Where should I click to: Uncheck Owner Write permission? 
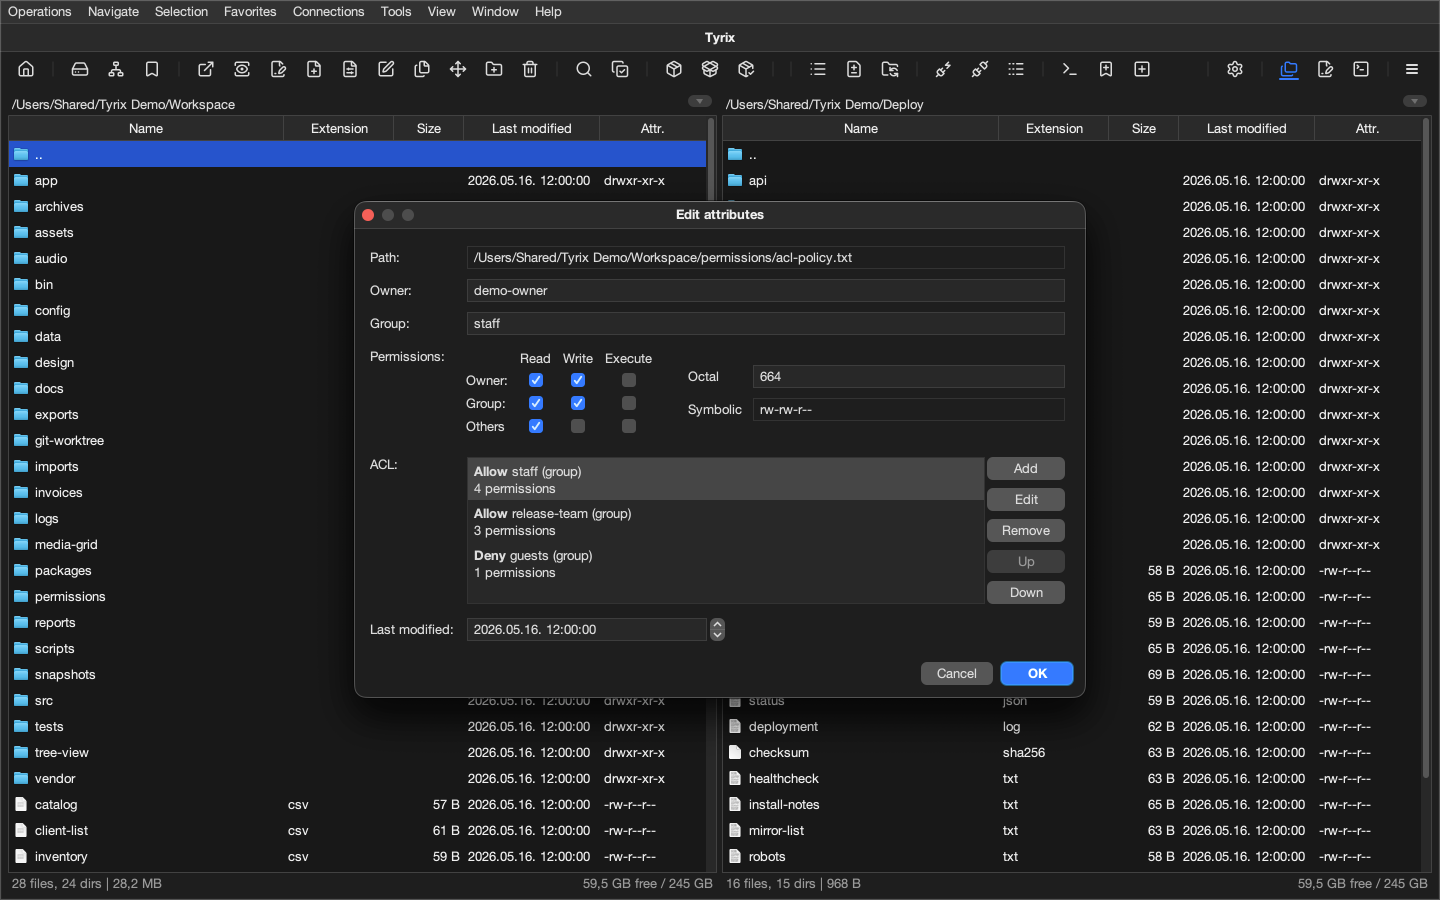578,380
